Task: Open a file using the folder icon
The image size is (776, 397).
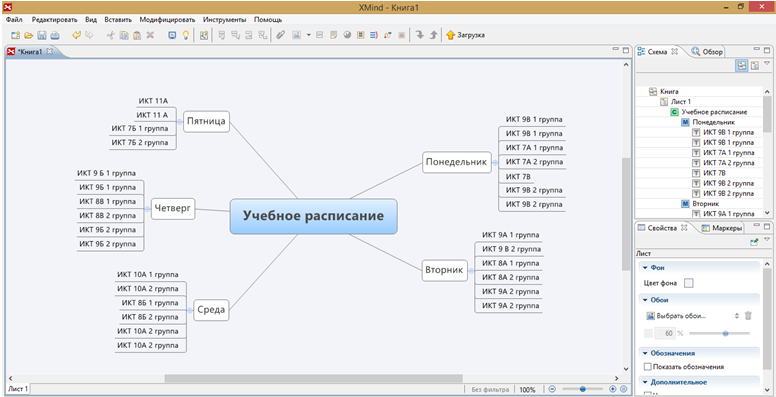Action: click(x=29, y=35)
